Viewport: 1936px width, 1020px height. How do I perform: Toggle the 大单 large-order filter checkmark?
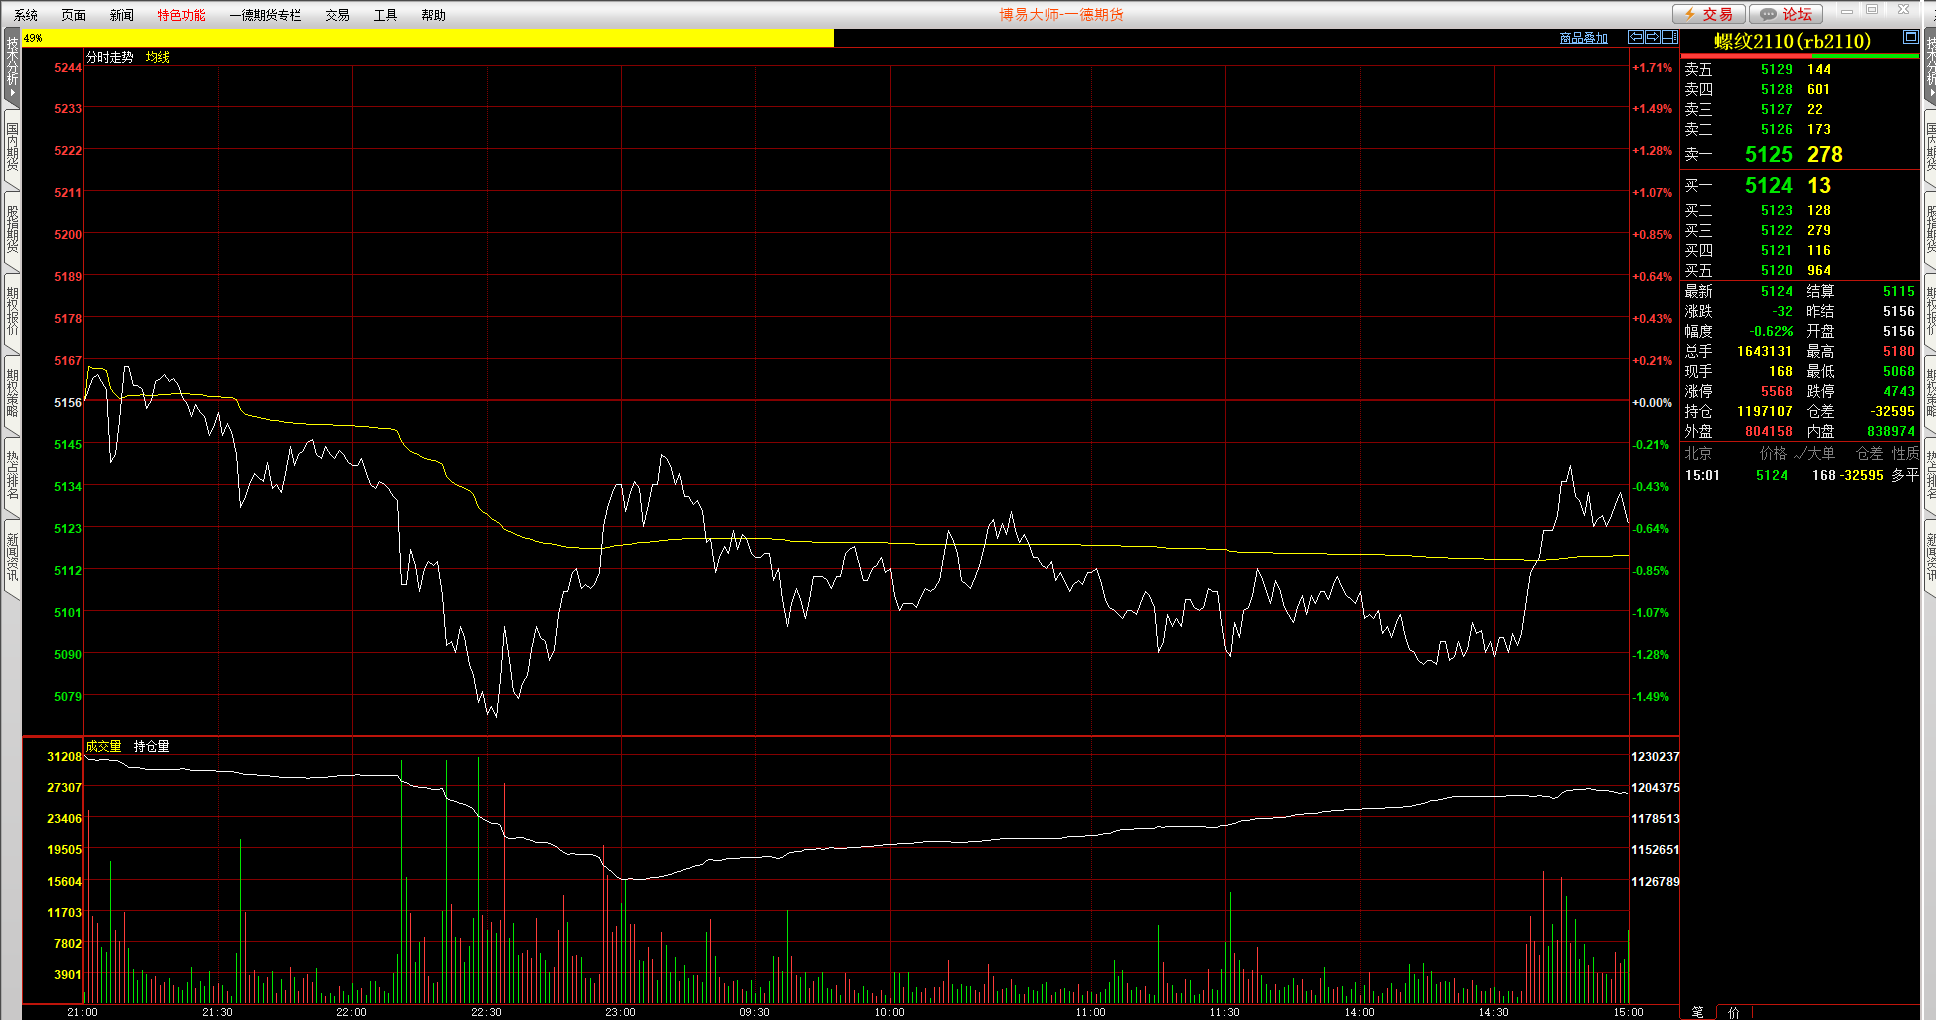click(x=1800, y=454)
